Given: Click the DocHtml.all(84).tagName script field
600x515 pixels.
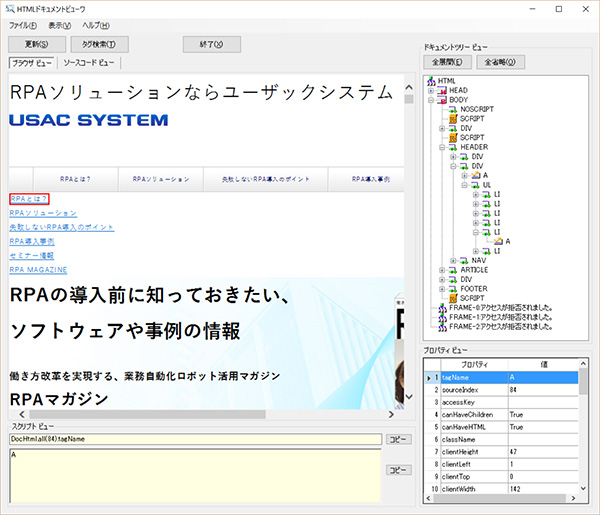Looking at the screenshot, I should pos(195,439).
